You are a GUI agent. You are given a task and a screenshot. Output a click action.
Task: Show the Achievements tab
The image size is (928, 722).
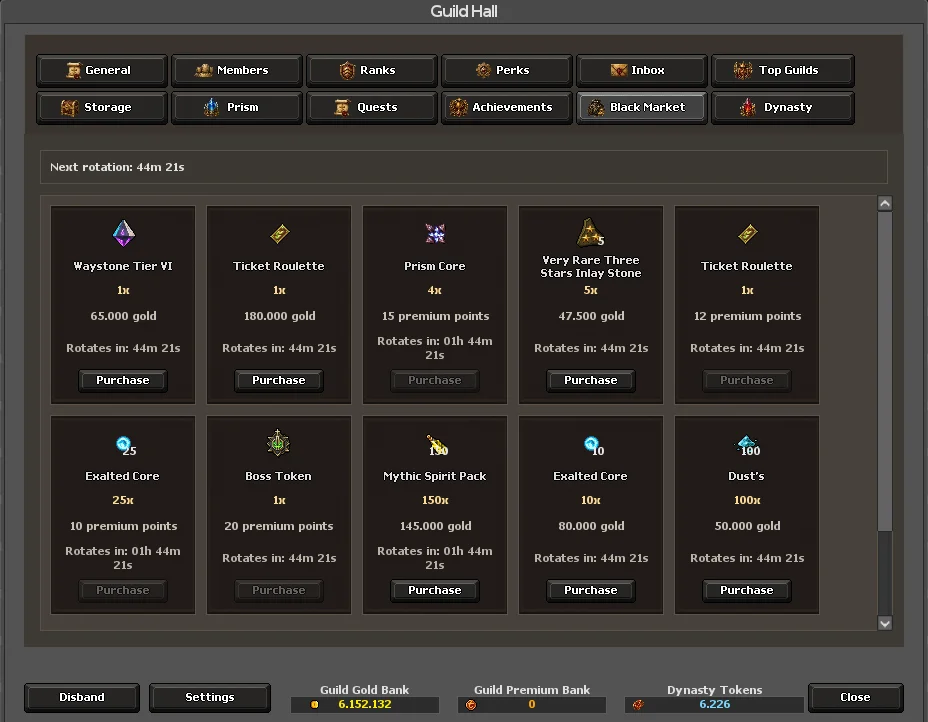click(x=507, y=107)
